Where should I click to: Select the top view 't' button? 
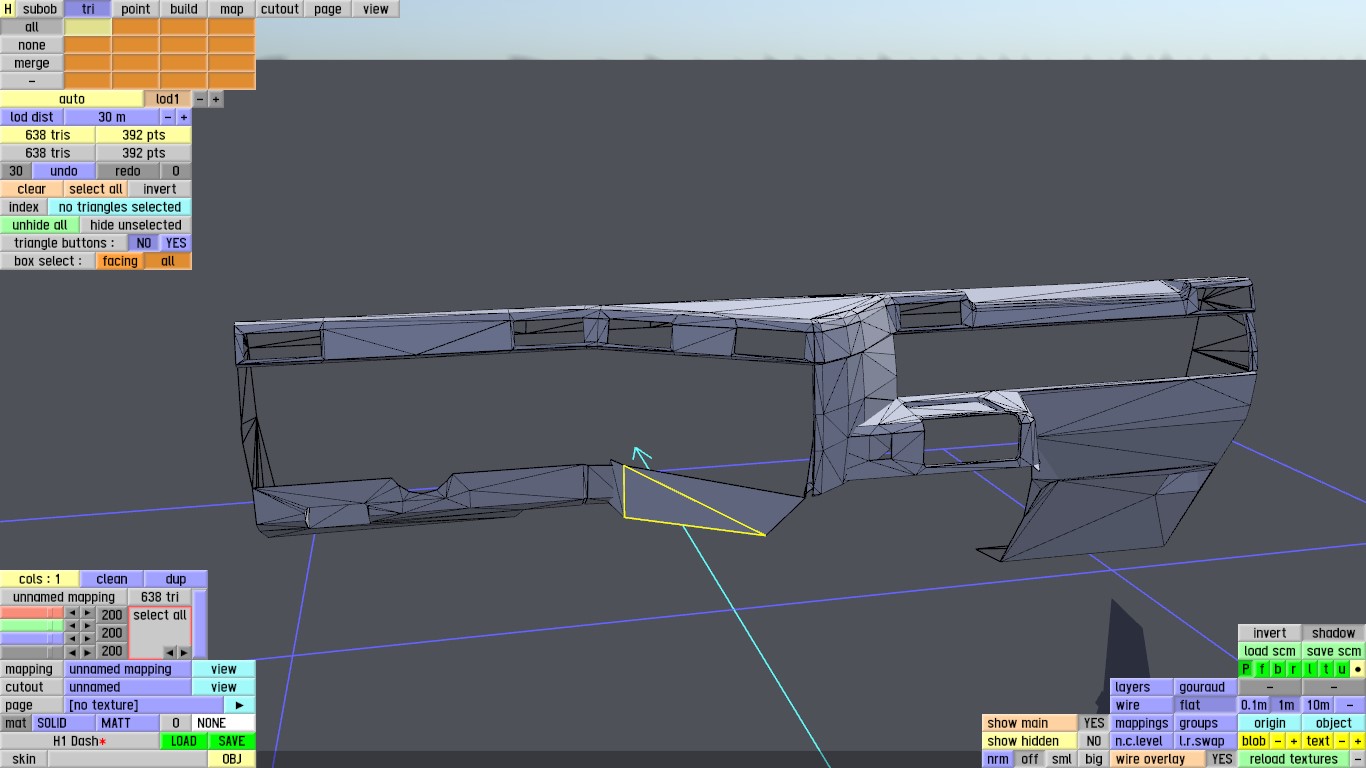[x=1326, y=669]
